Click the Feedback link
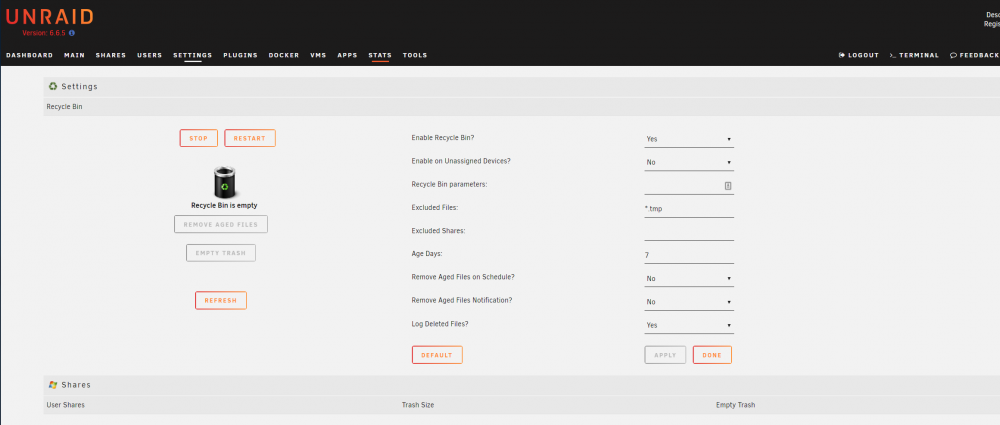Image resolution: width=1000 pixels, height=425 pixels. [x=974, y=56]
